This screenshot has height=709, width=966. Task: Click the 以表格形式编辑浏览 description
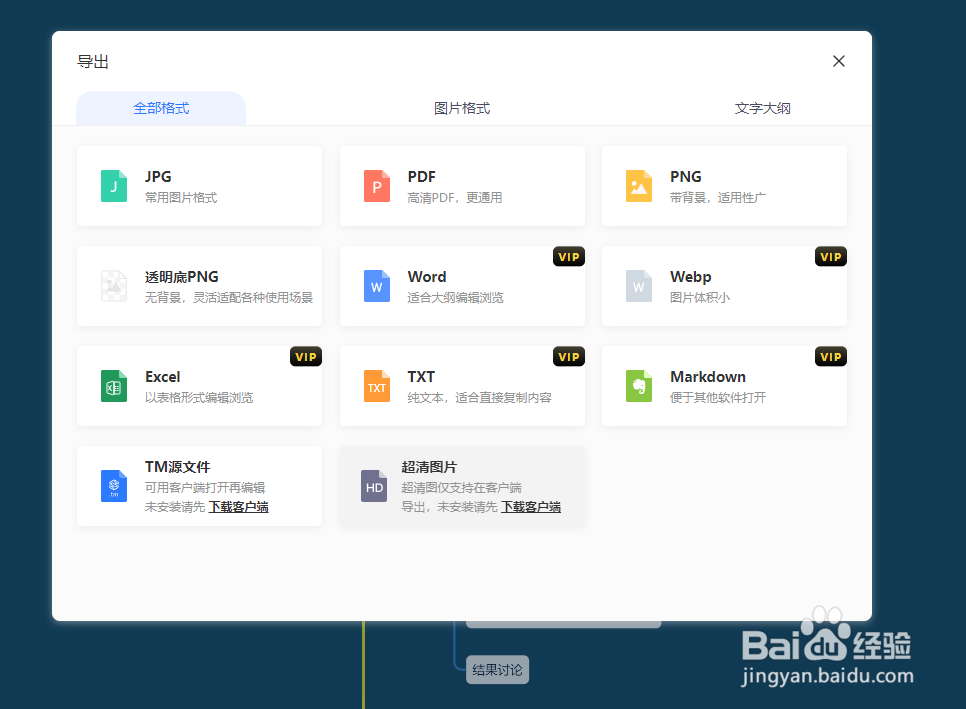tap(199, 398)
